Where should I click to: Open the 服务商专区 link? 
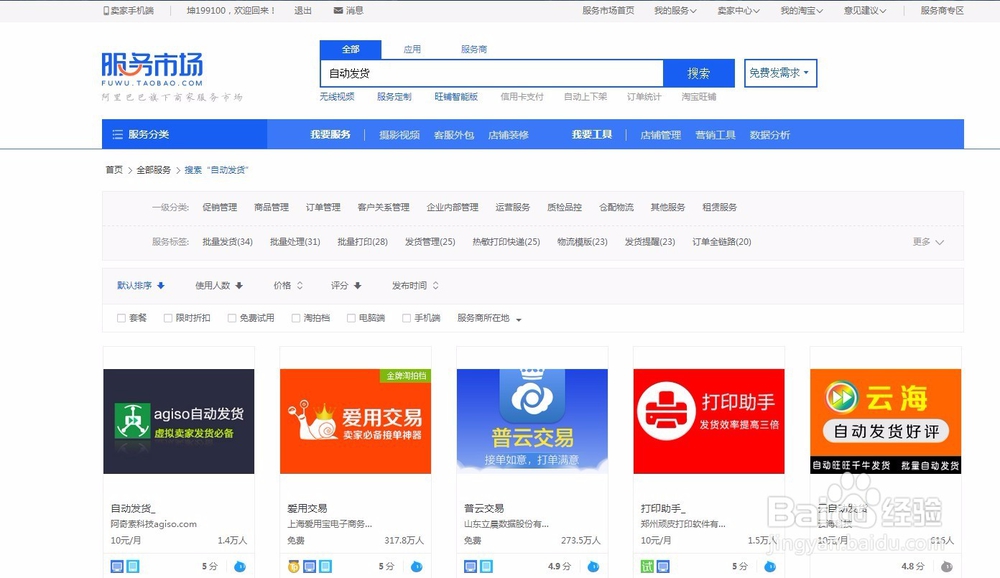point(942,10)
